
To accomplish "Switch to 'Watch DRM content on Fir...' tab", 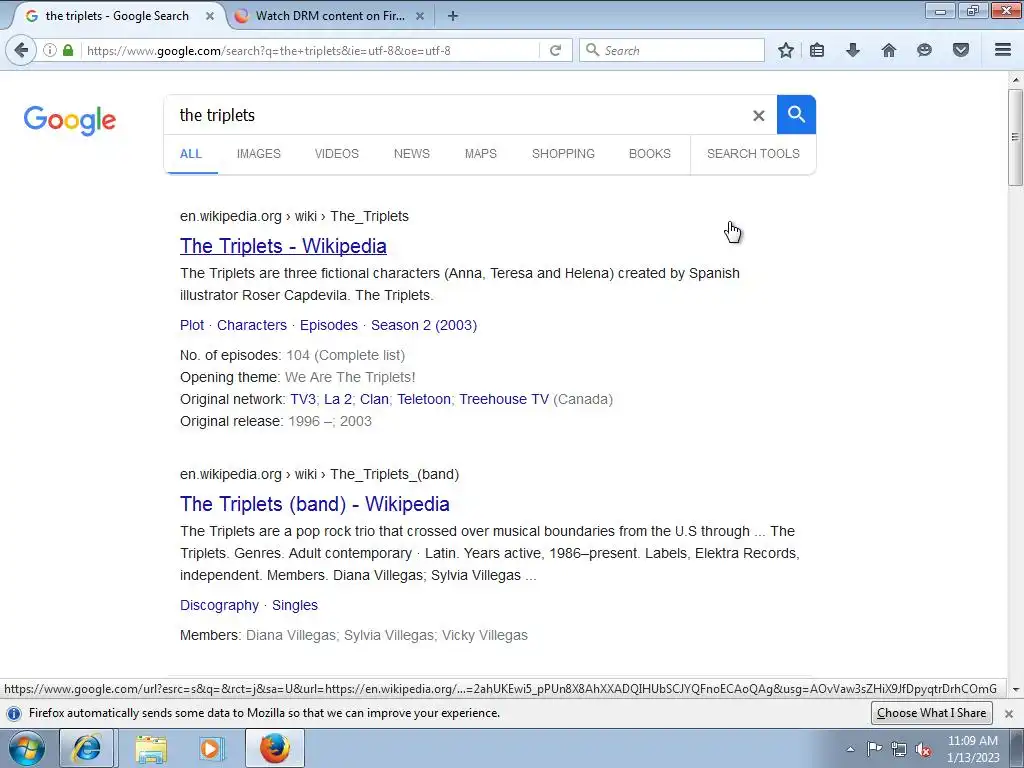I will (330, 16).
